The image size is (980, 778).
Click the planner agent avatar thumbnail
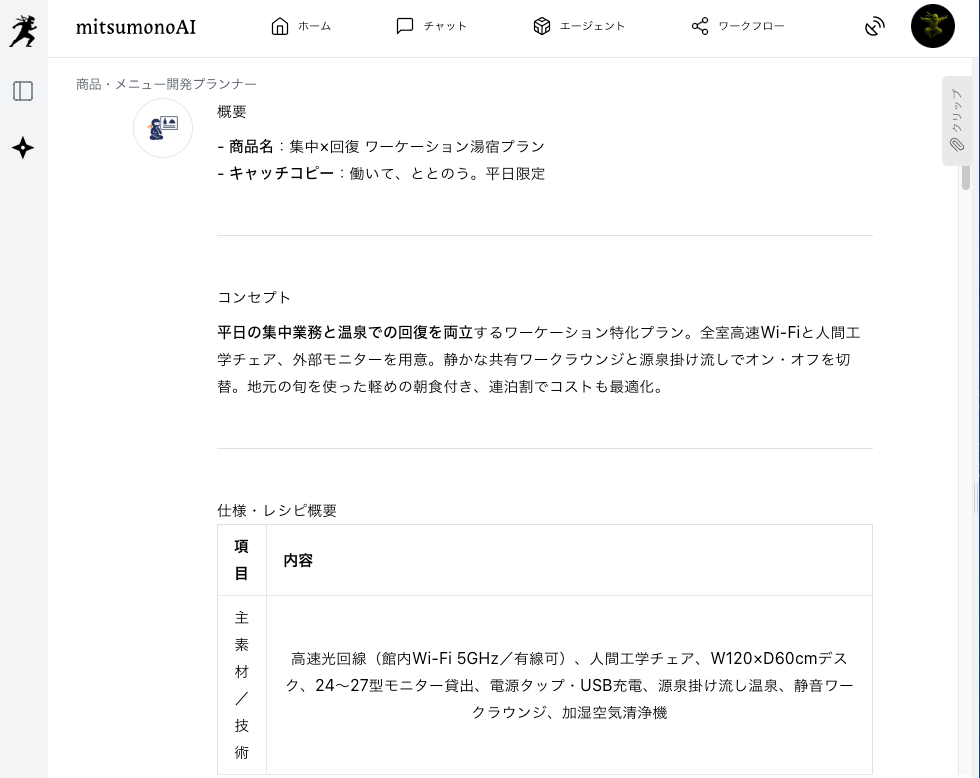[x=163, y=128]
